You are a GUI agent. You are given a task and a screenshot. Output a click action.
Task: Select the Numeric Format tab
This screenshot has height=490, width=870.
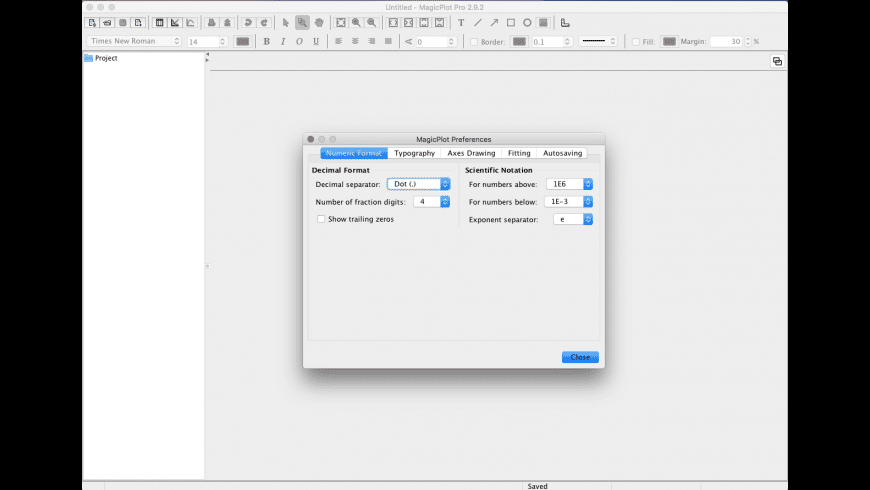click(354, 153)
